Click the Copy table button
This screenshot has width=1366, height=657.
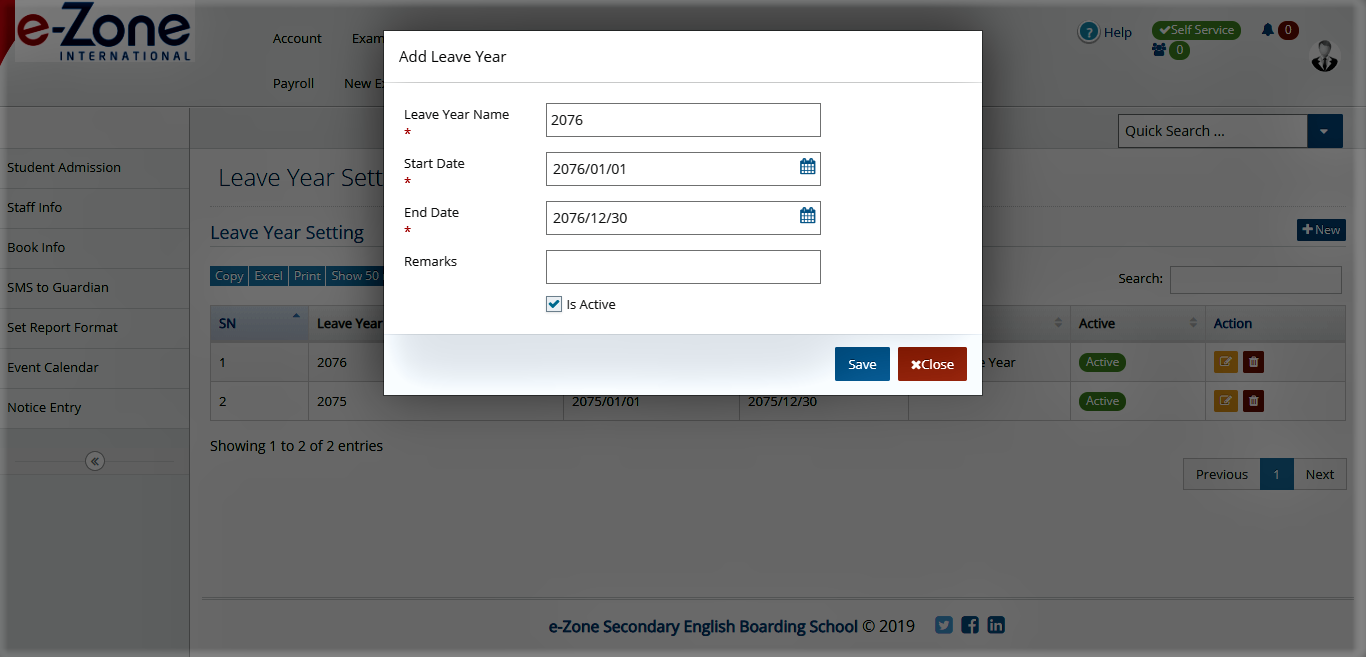(x=229, y=276)
